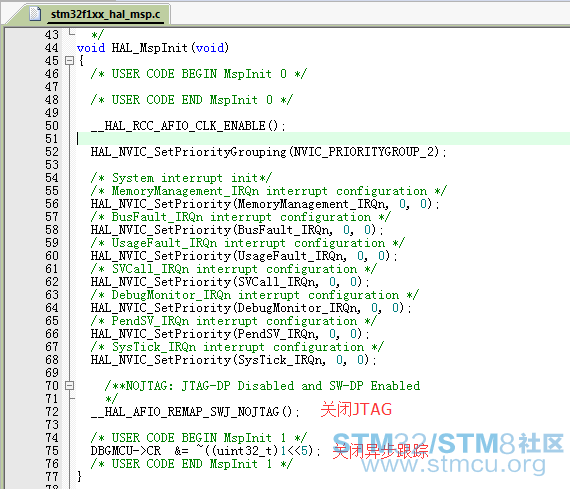
Task: Click DBGMCU->CR assignment on line 75
Action: (206, 451)
